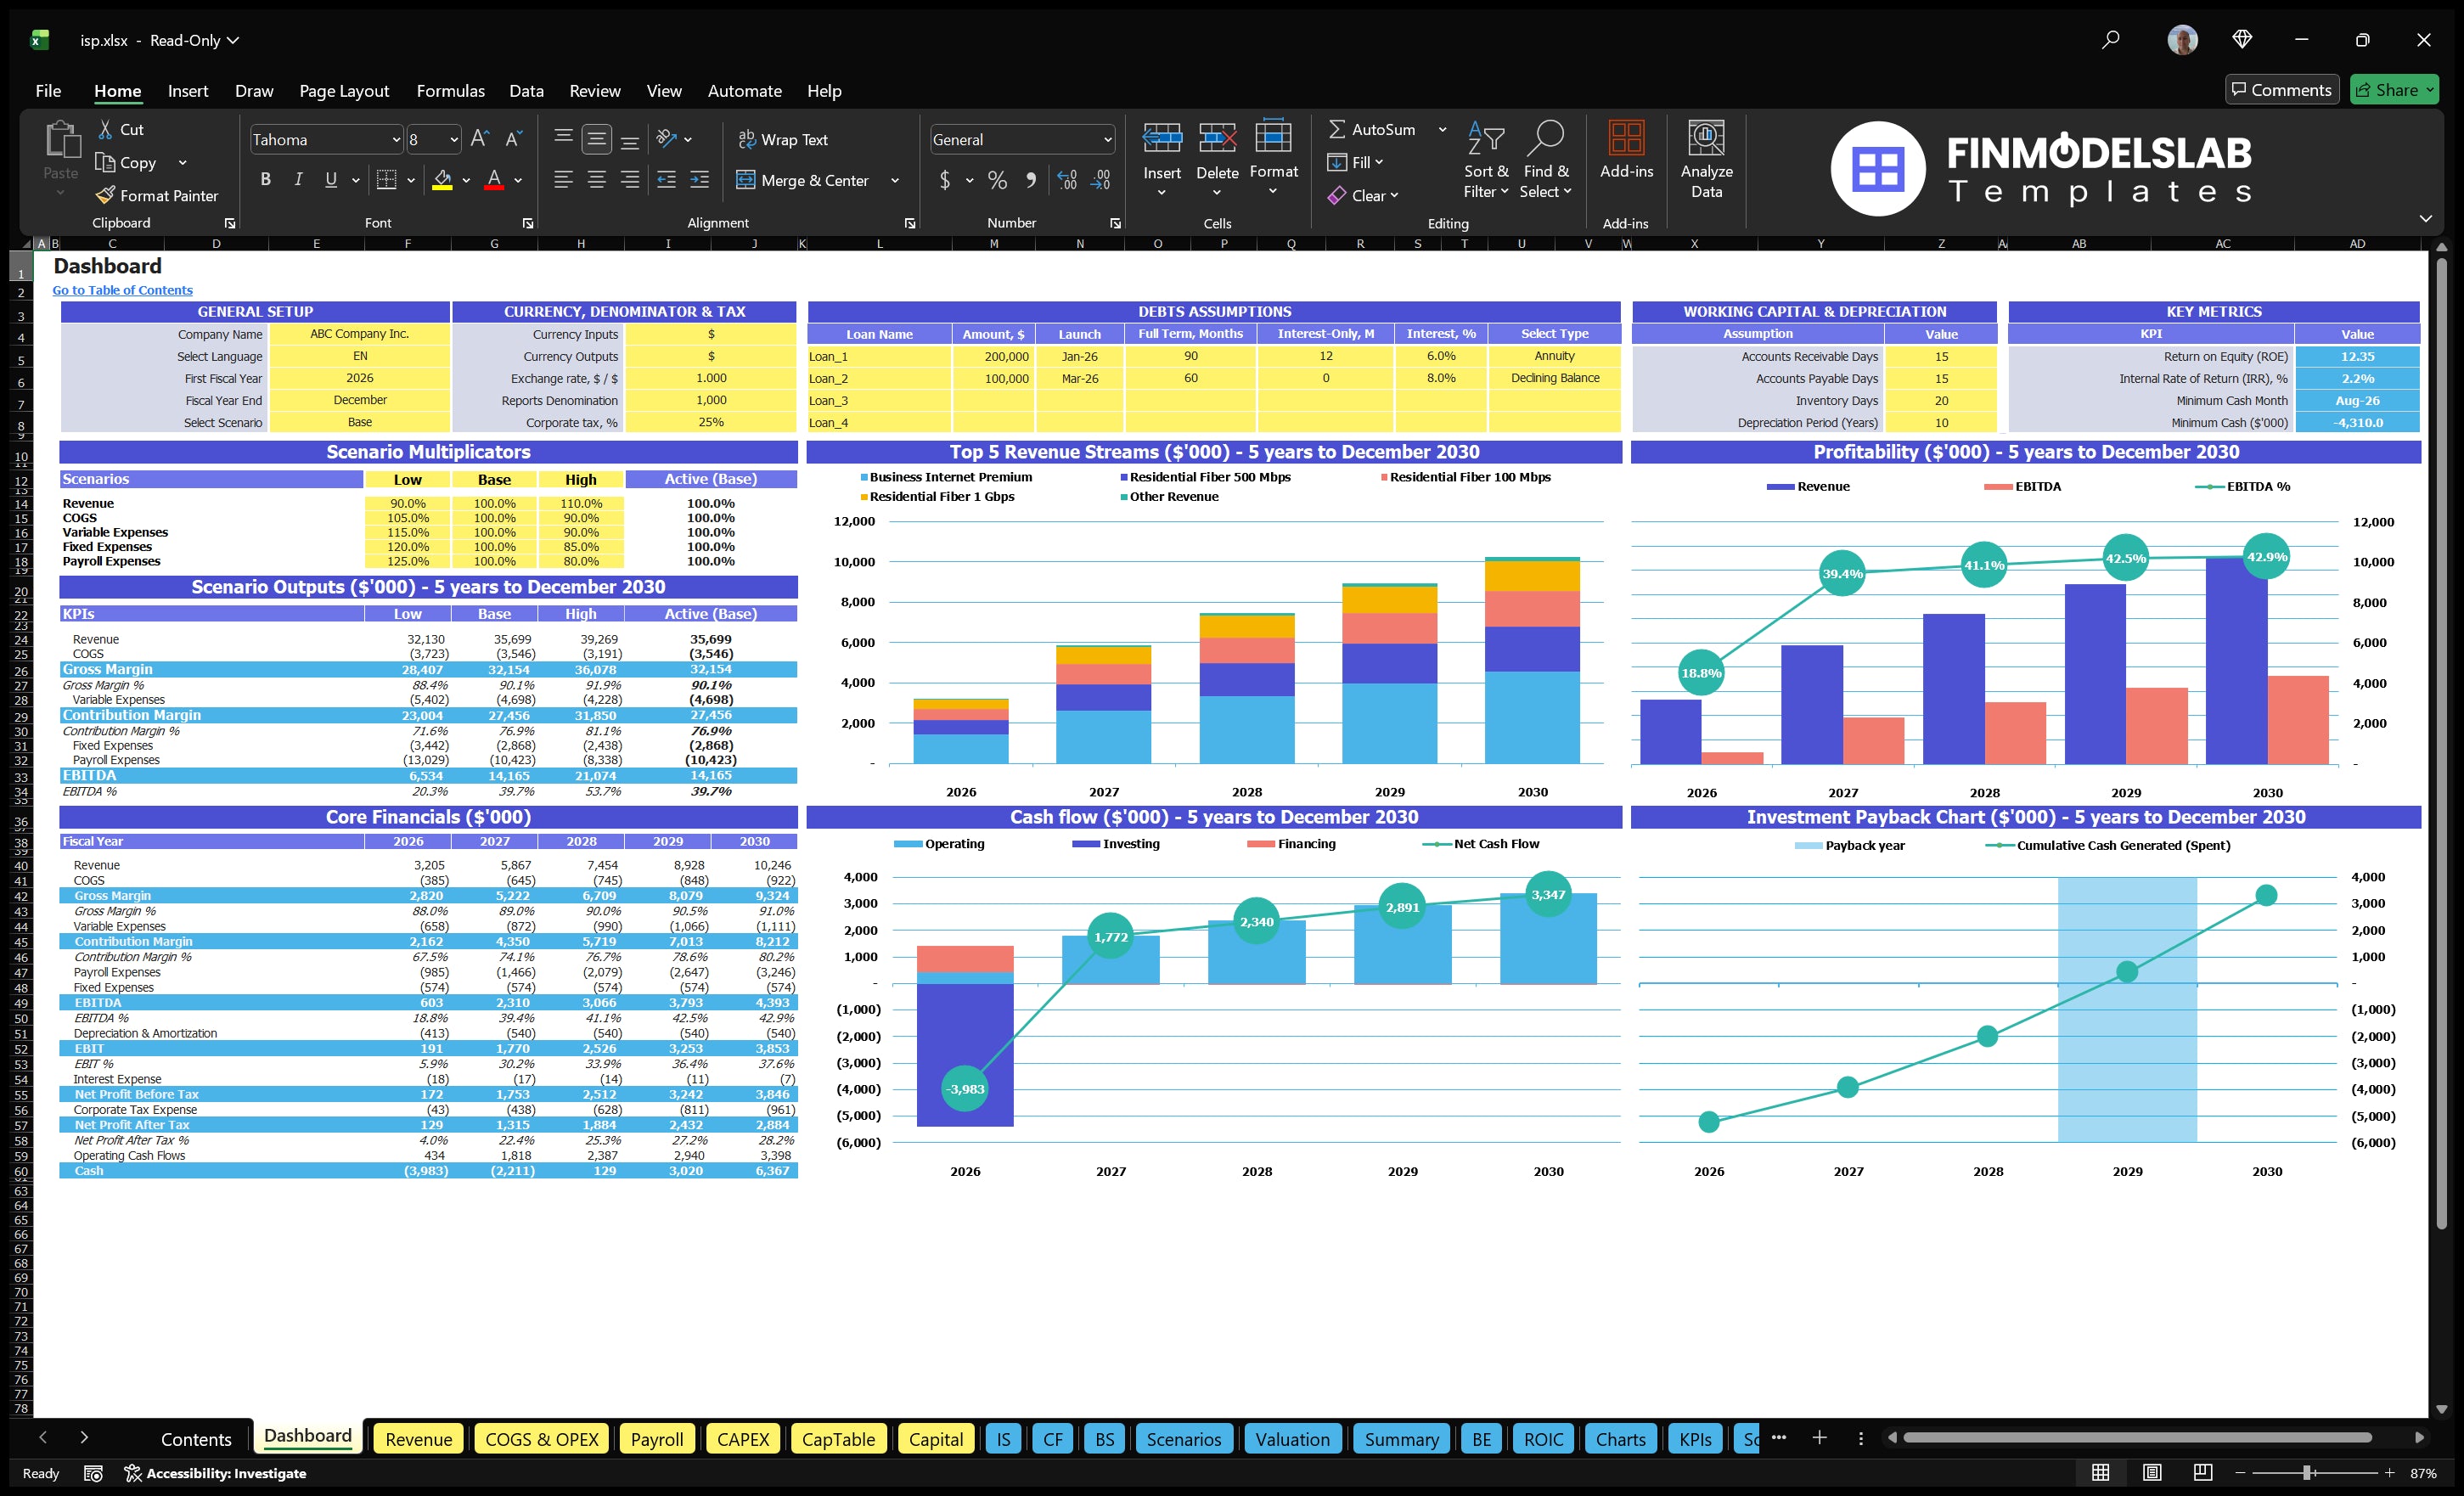Switch to the Formulas ribbon tab

(450, 90)
